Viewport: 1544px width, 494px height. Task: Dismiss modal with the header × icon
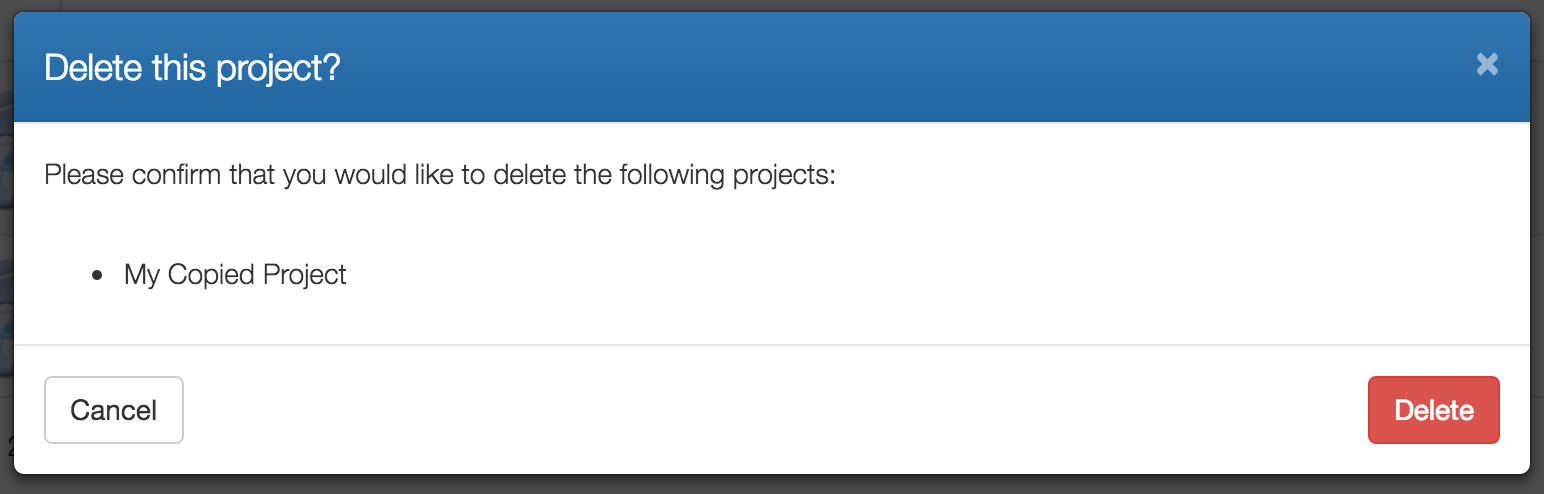tap(1487, 65)
